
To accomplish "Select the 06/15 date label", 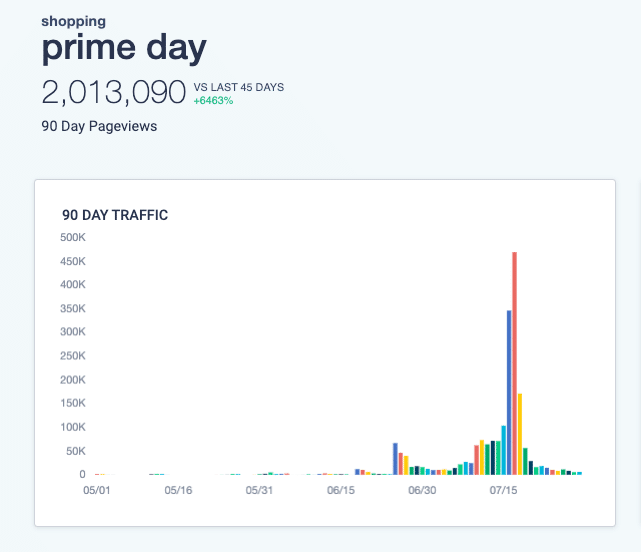I will 341,490.
